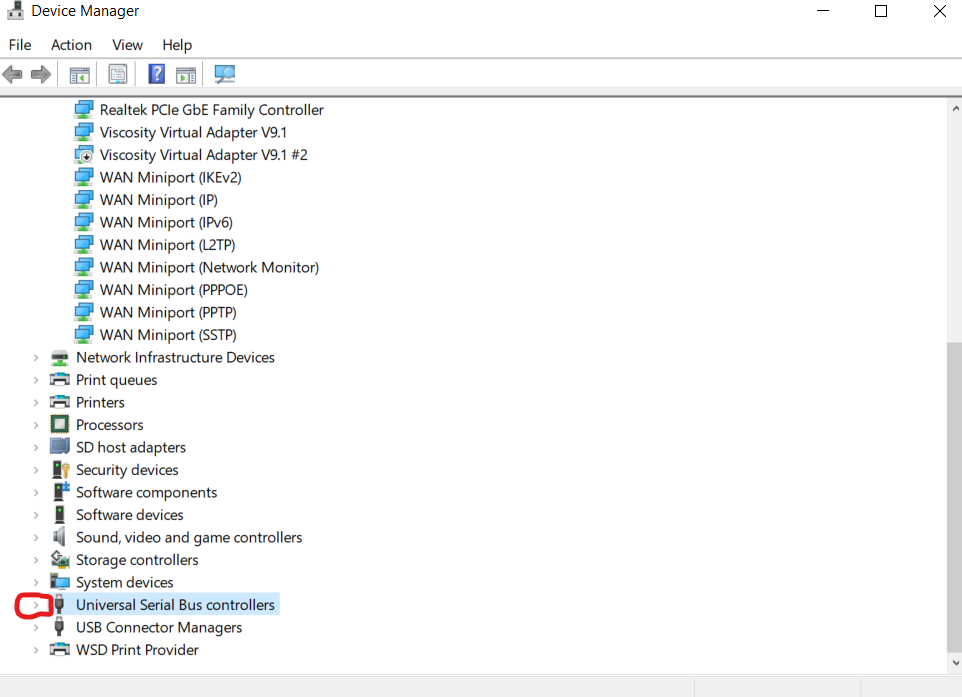Viewport: 962px width, 697px height.
Task: Click the Printers category icon
Action: click(x=60, y=402)
